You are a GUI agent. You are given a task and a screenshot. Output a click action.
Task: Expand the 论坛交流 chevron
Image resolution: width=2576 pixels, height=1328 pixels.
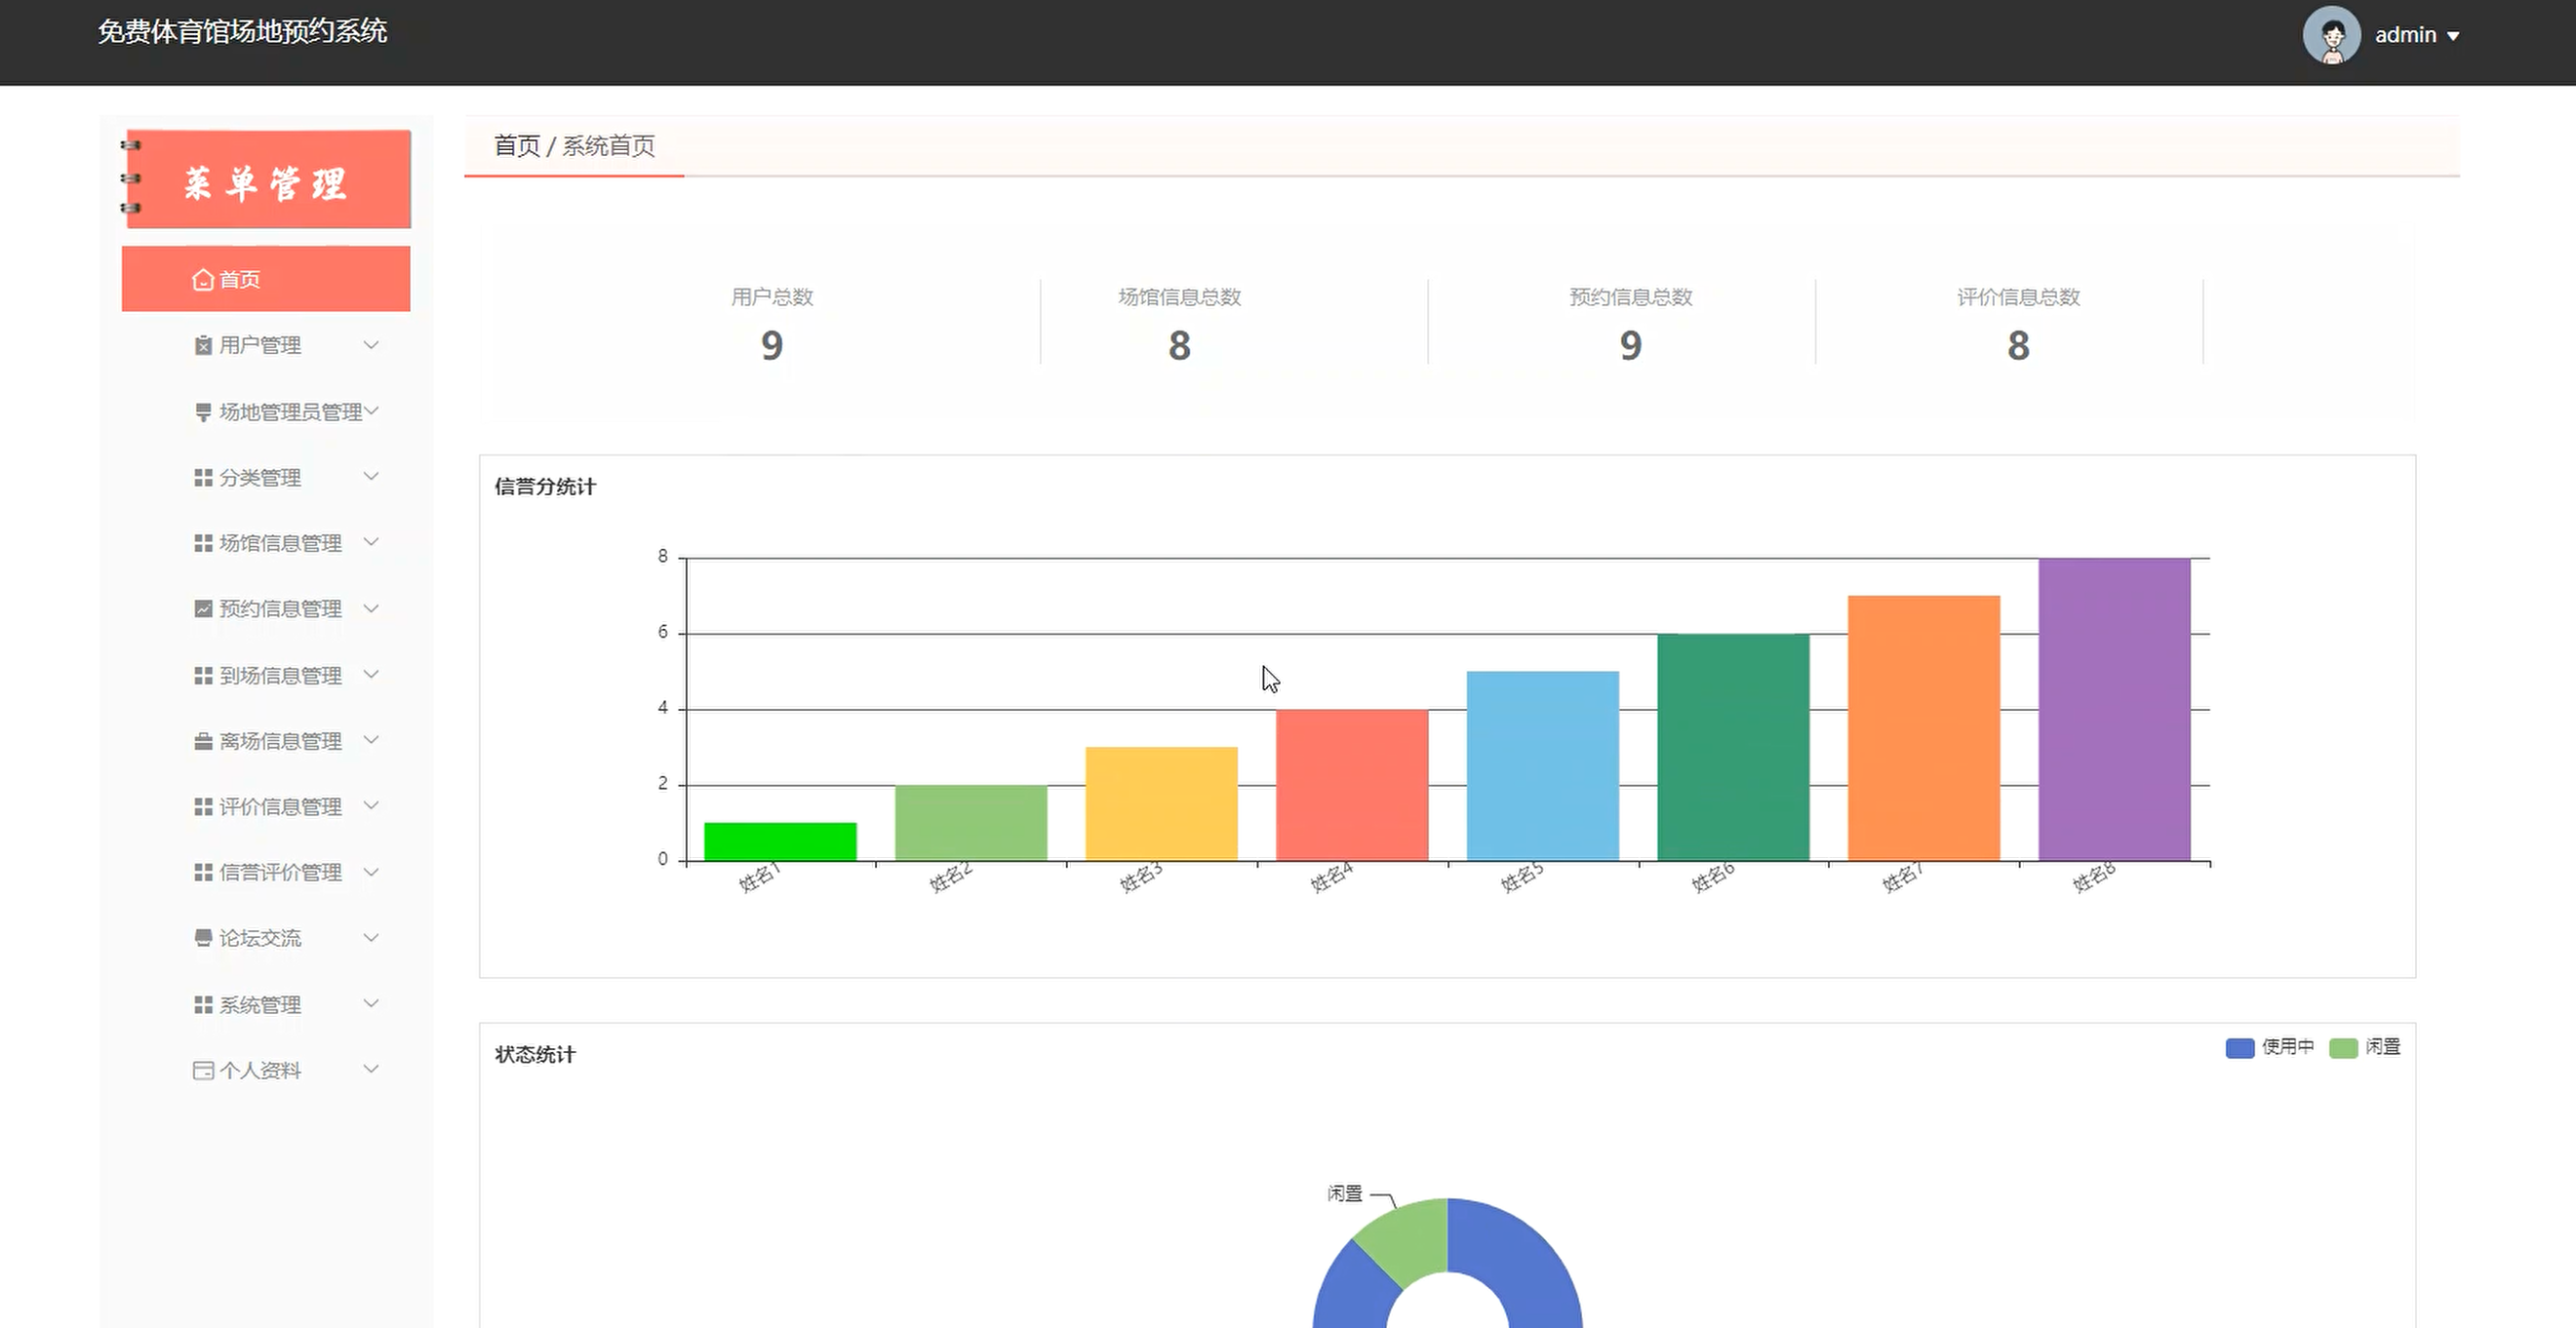coord(371,938)
